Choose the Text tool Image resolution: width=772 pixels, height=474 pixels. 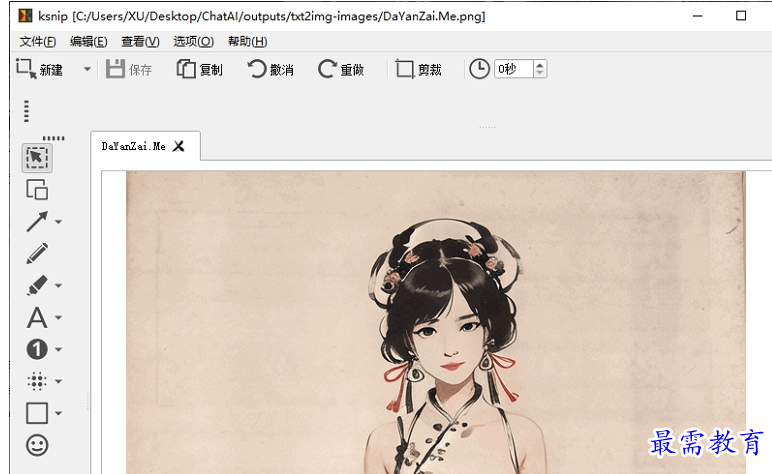point(37,317)
